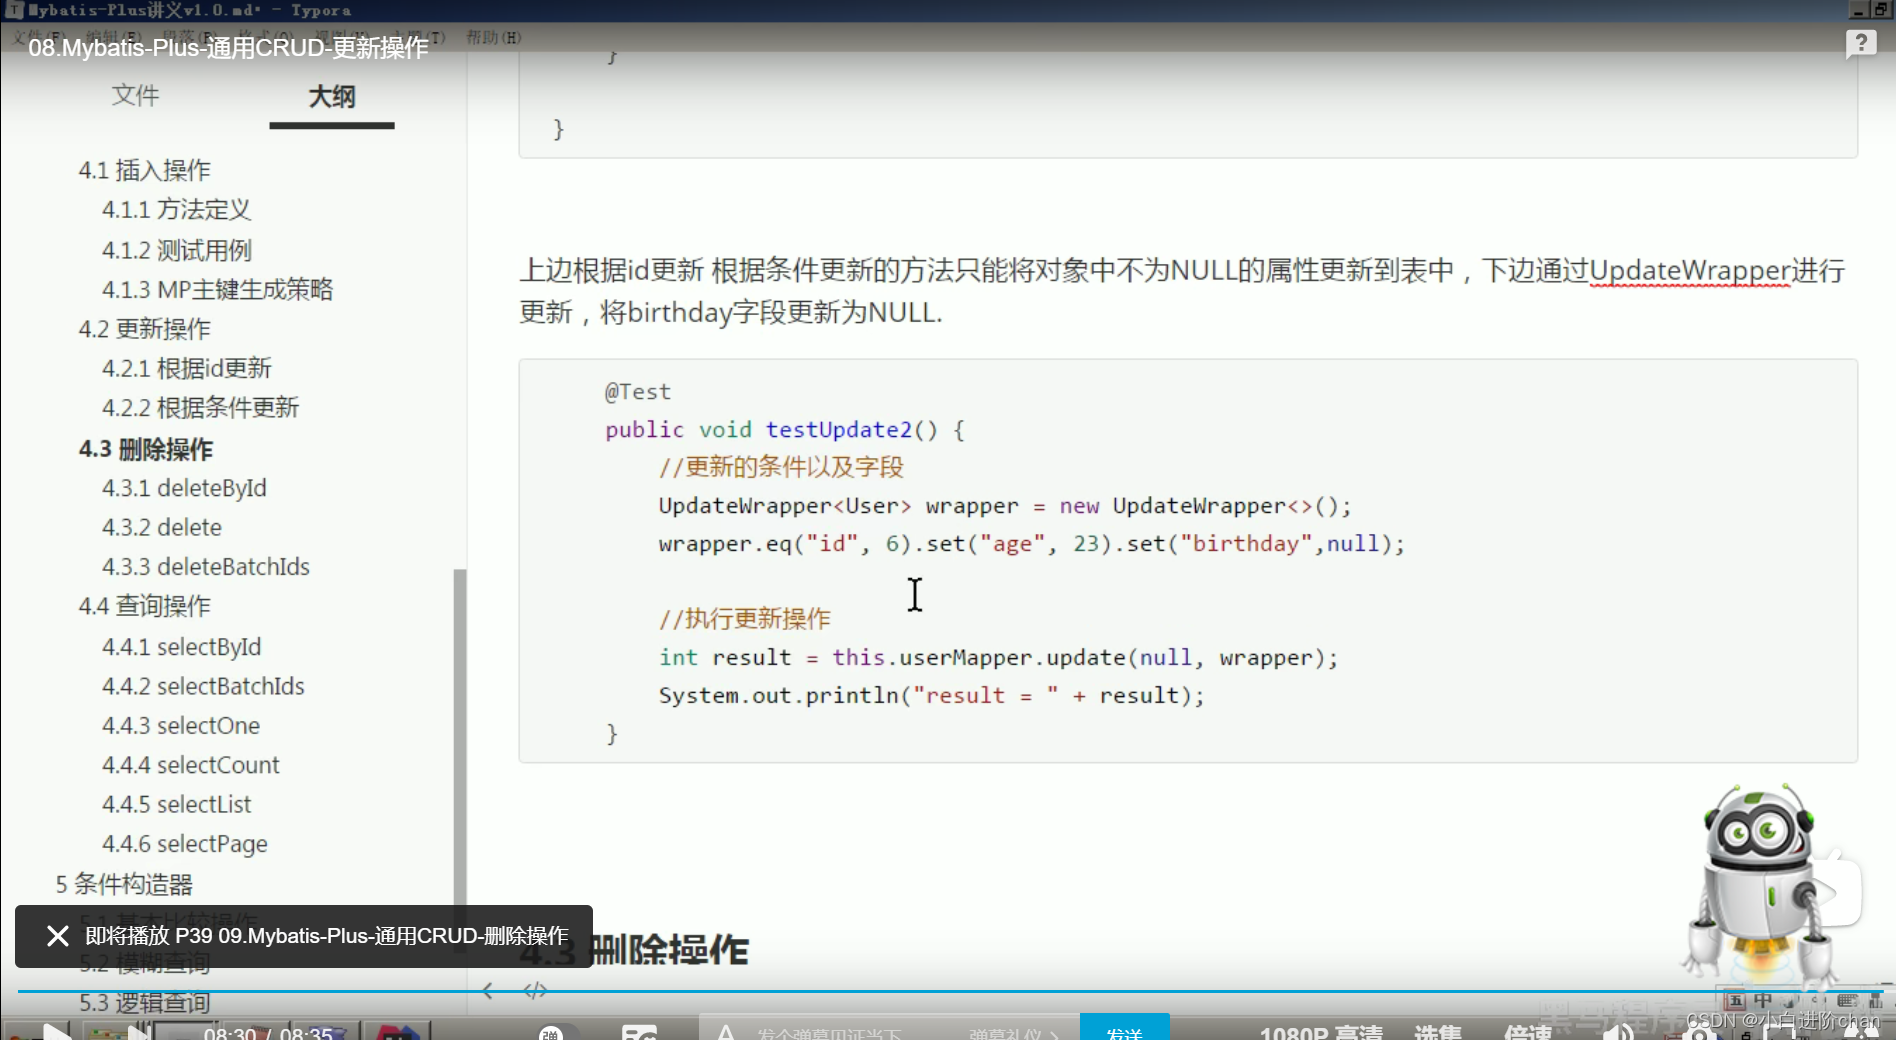Change quality from 1080P 高清
The width and height of the screenshot is (1896, 1040).
coord(1321,1032)
